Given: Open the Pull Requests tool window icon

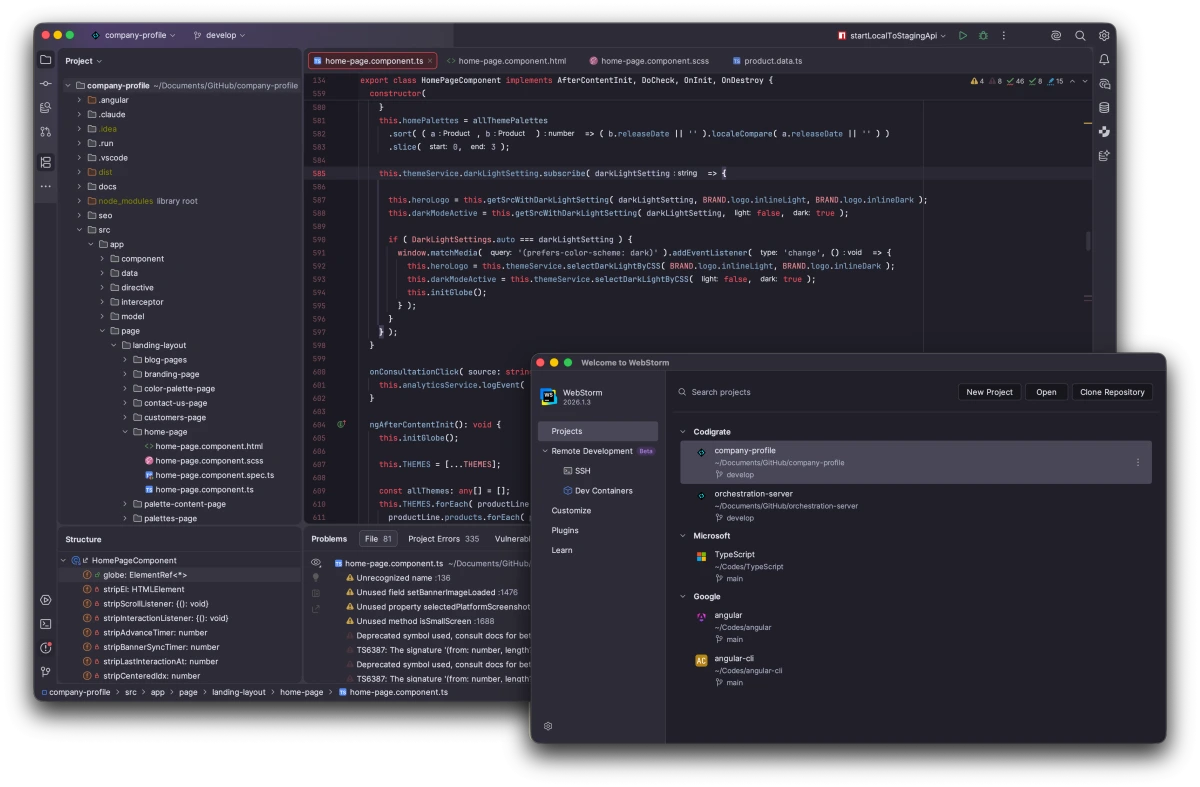Looking at the screenshot, I should (x=45, y=131).
